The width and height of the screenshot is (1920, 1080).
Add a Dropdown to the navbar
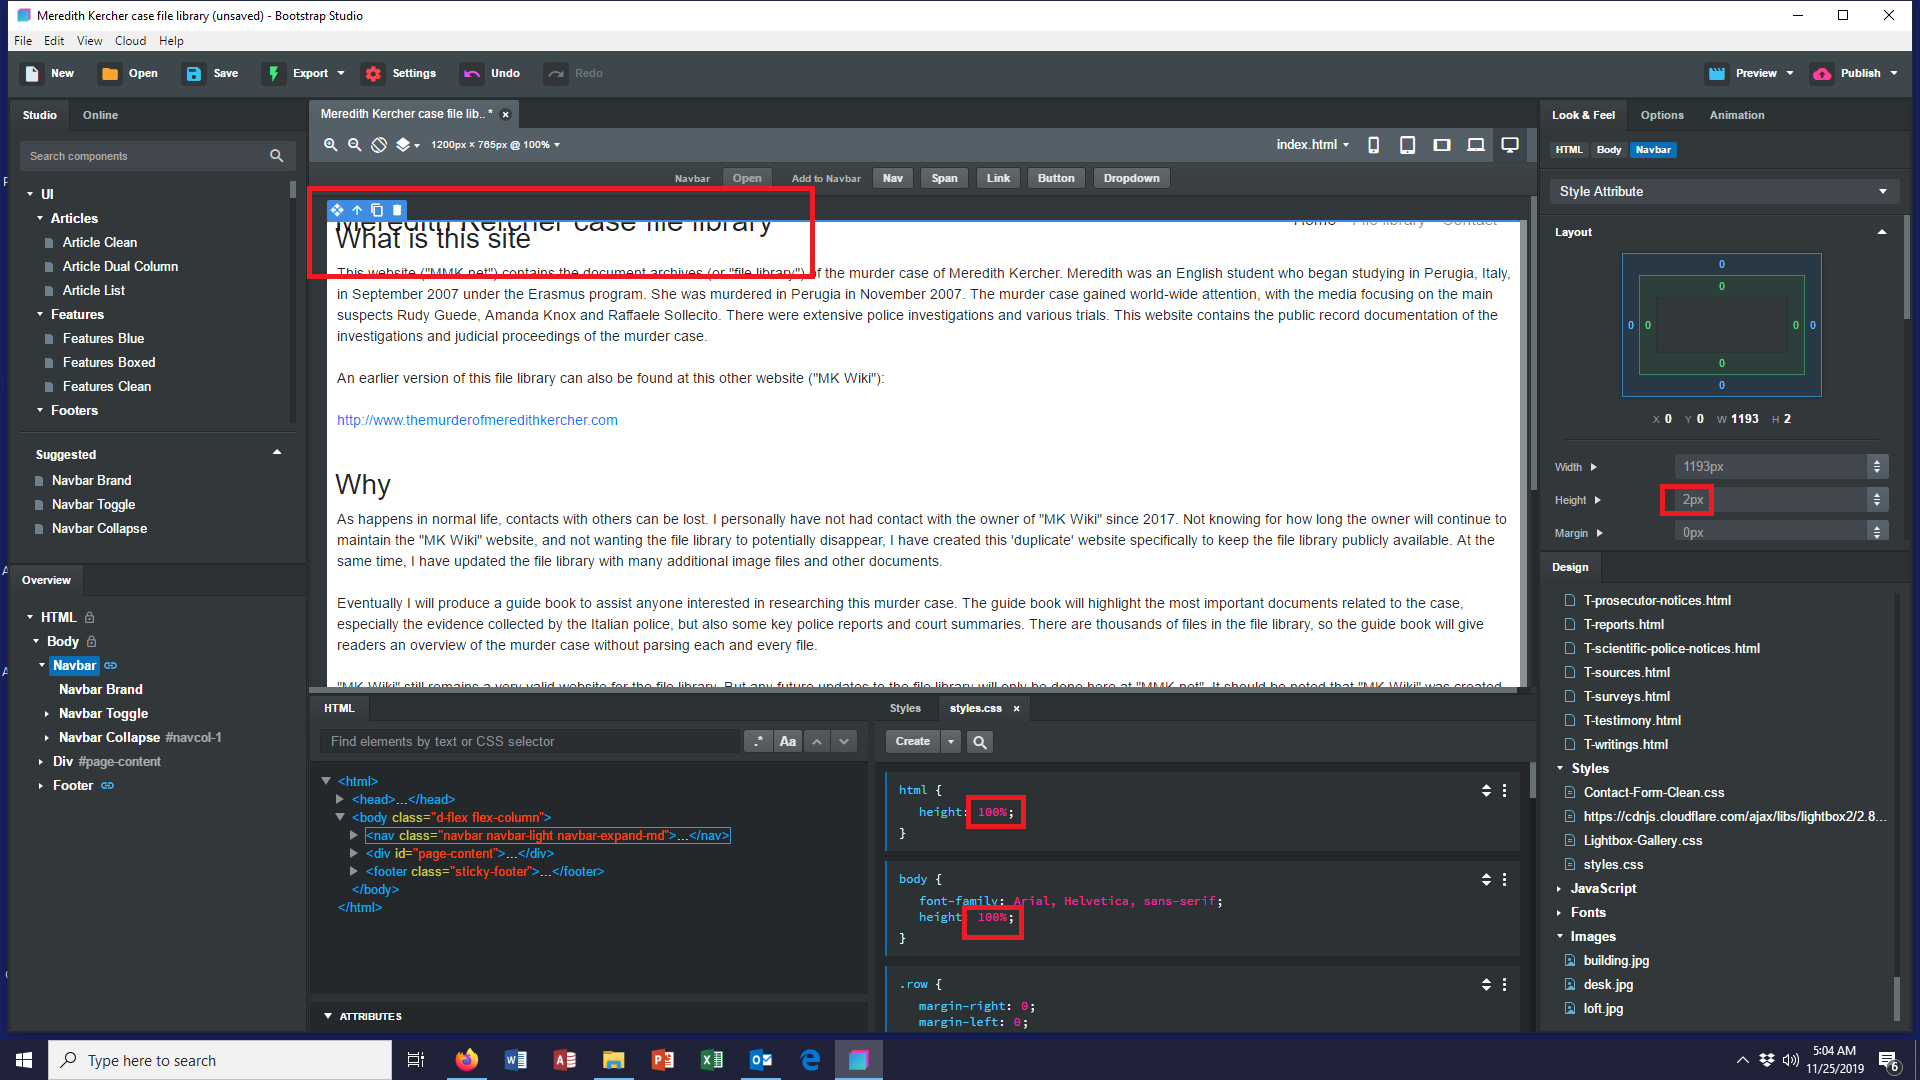tap(1131, 178)
